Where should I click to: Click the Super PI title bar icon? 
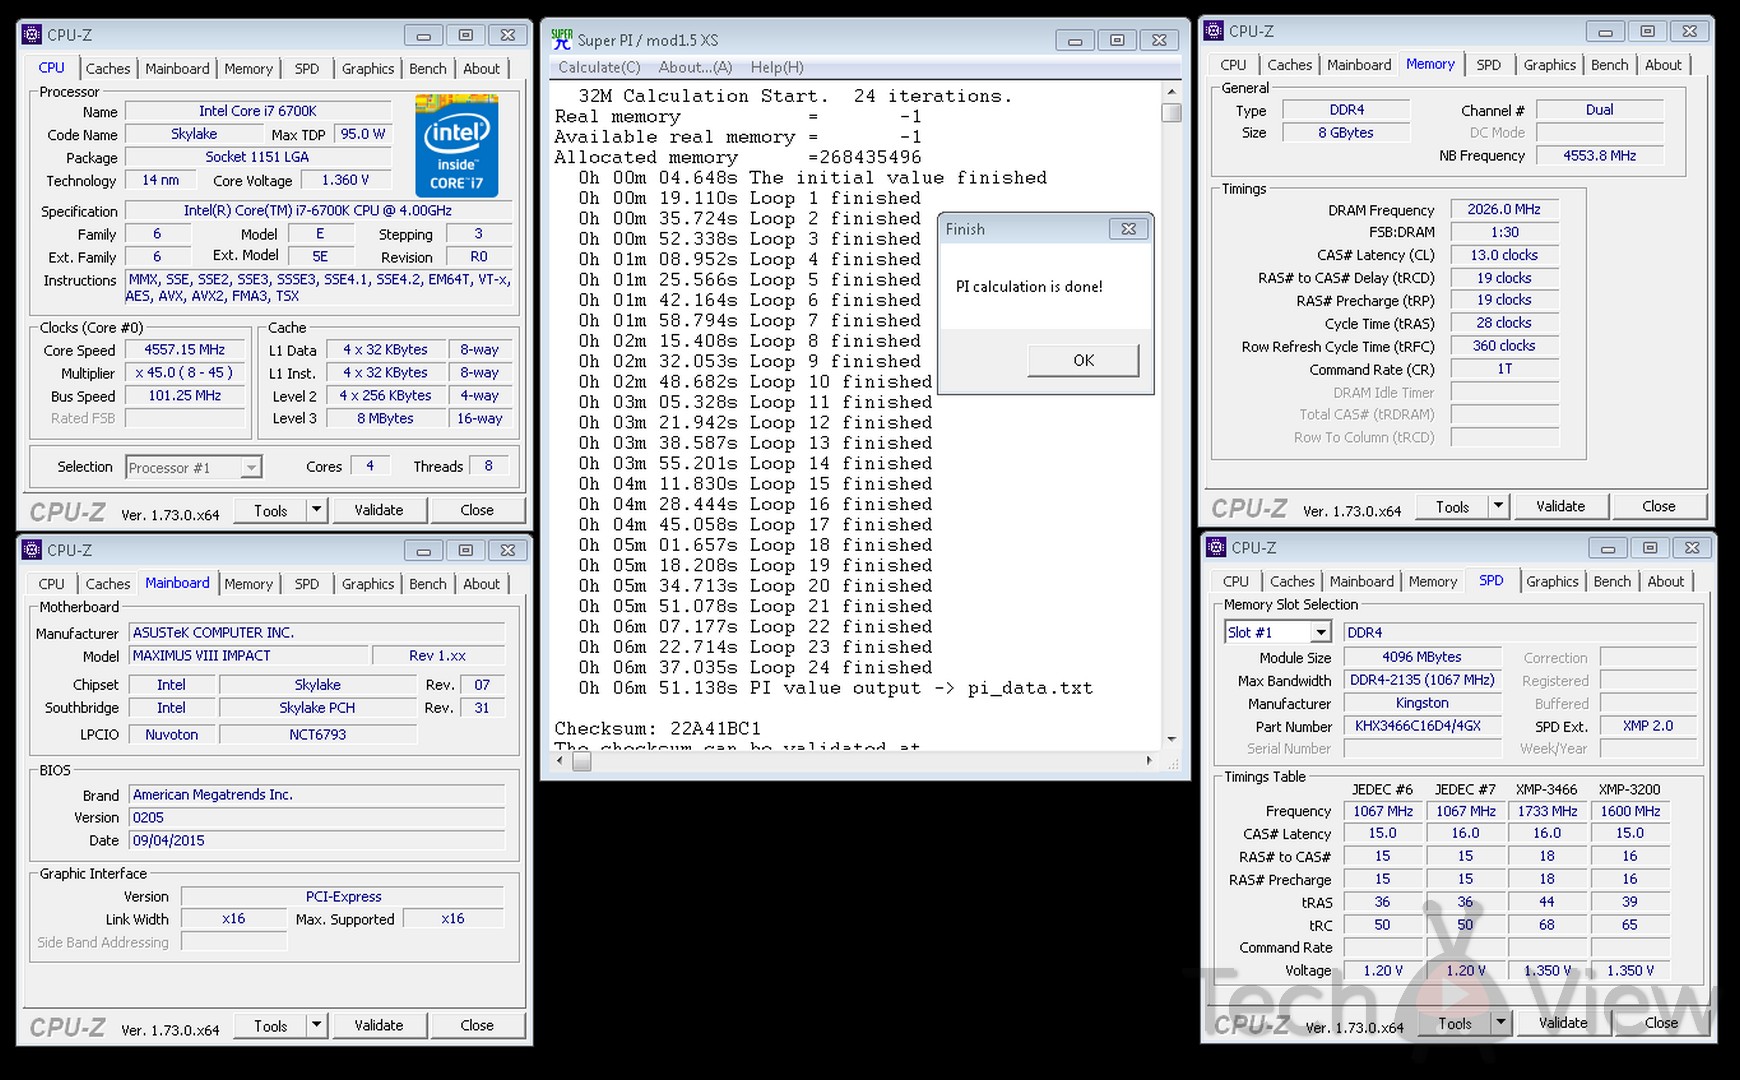562,39
